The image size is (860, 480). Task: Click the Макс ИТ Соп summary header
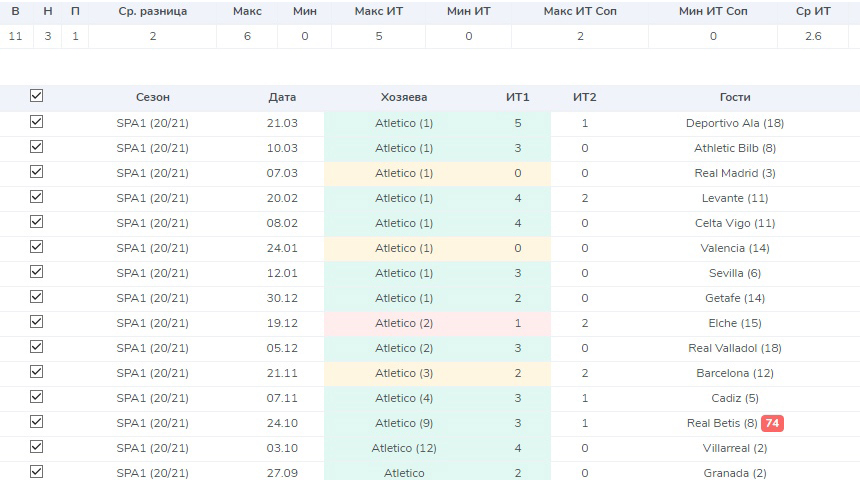(x=580, y=11)
